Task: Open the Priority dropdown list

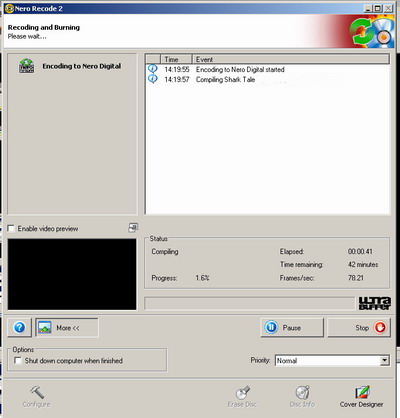Action: tap(385, 360)
